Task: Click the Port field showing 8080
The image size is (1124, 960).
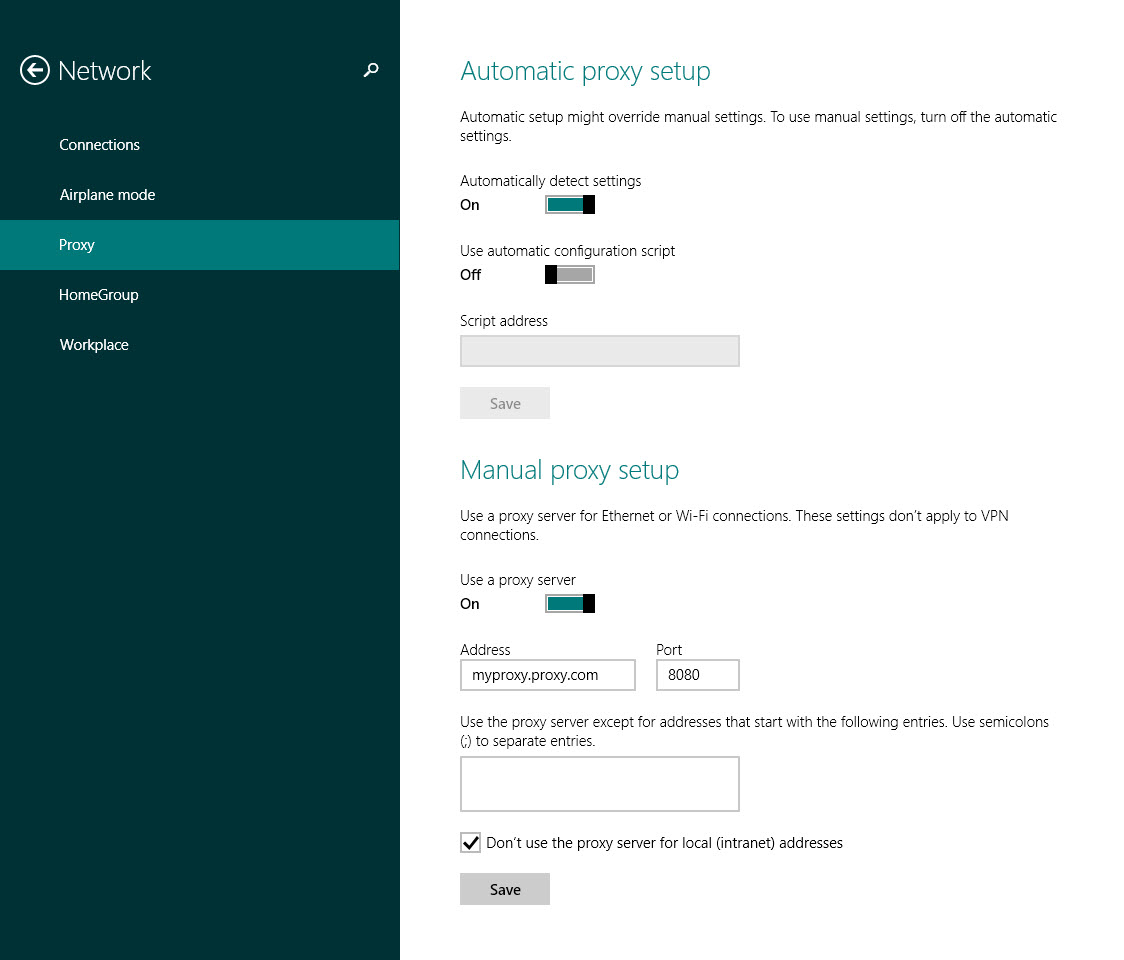Action: 697,675
